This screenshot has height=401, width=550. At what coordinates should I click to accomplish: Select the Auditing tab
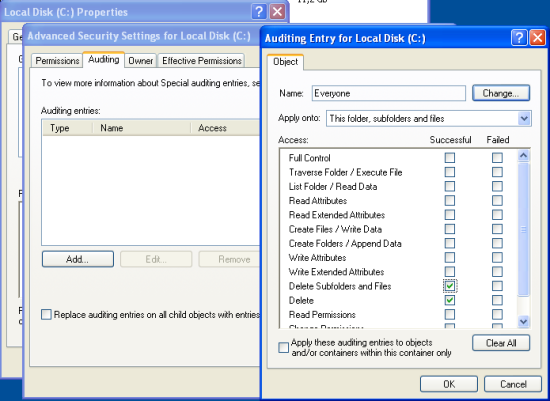tap(104, 59)
